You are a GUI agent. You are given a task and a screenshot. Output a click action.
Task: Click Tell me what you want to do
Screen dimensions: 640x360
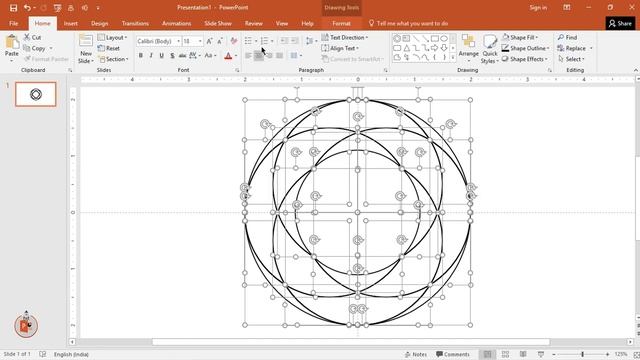[x=408, y=24]
